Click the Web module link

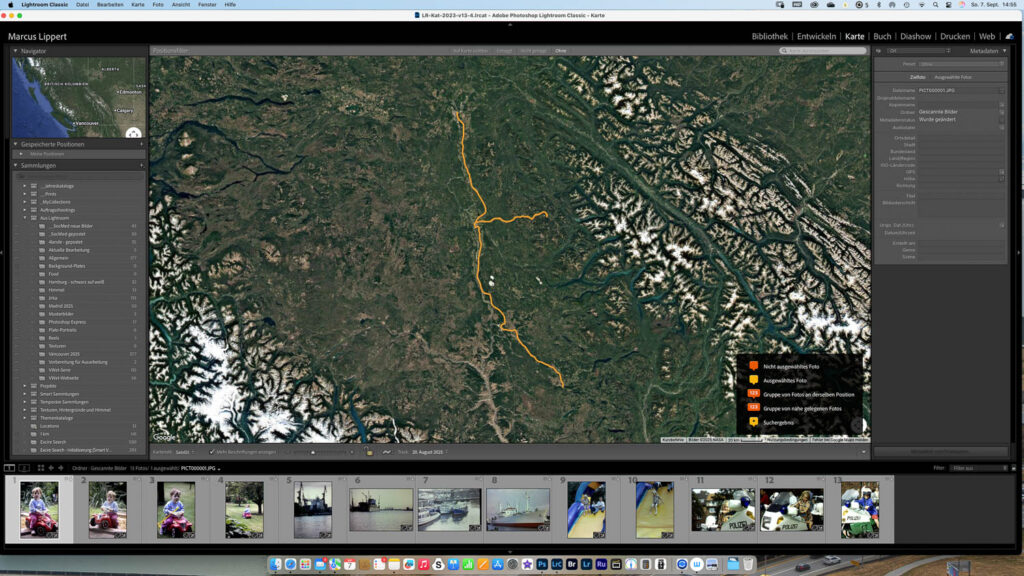[x=987, y=37]
